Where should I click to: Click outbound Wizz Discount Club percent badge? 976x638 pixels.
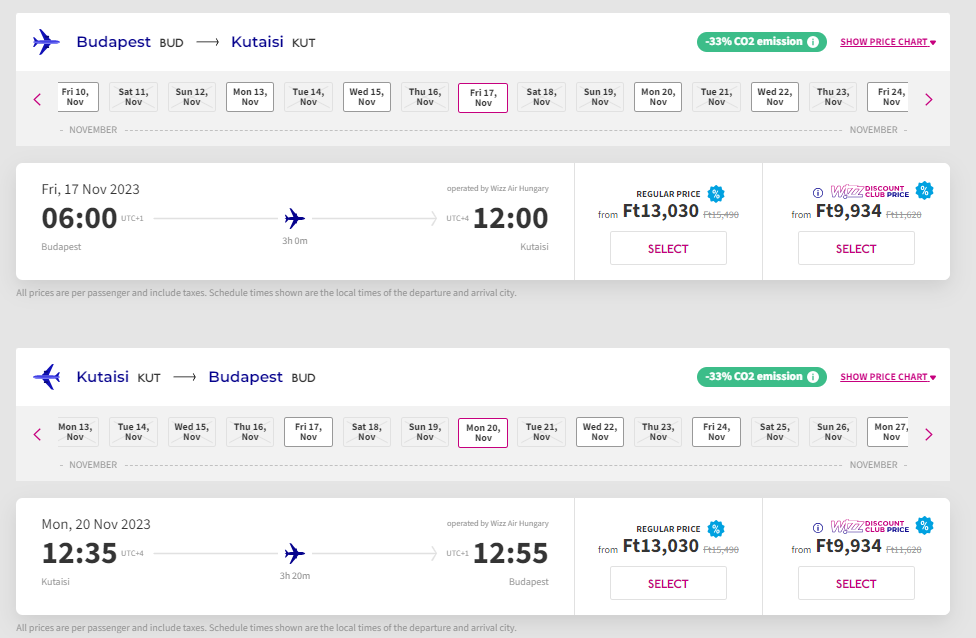925,190
